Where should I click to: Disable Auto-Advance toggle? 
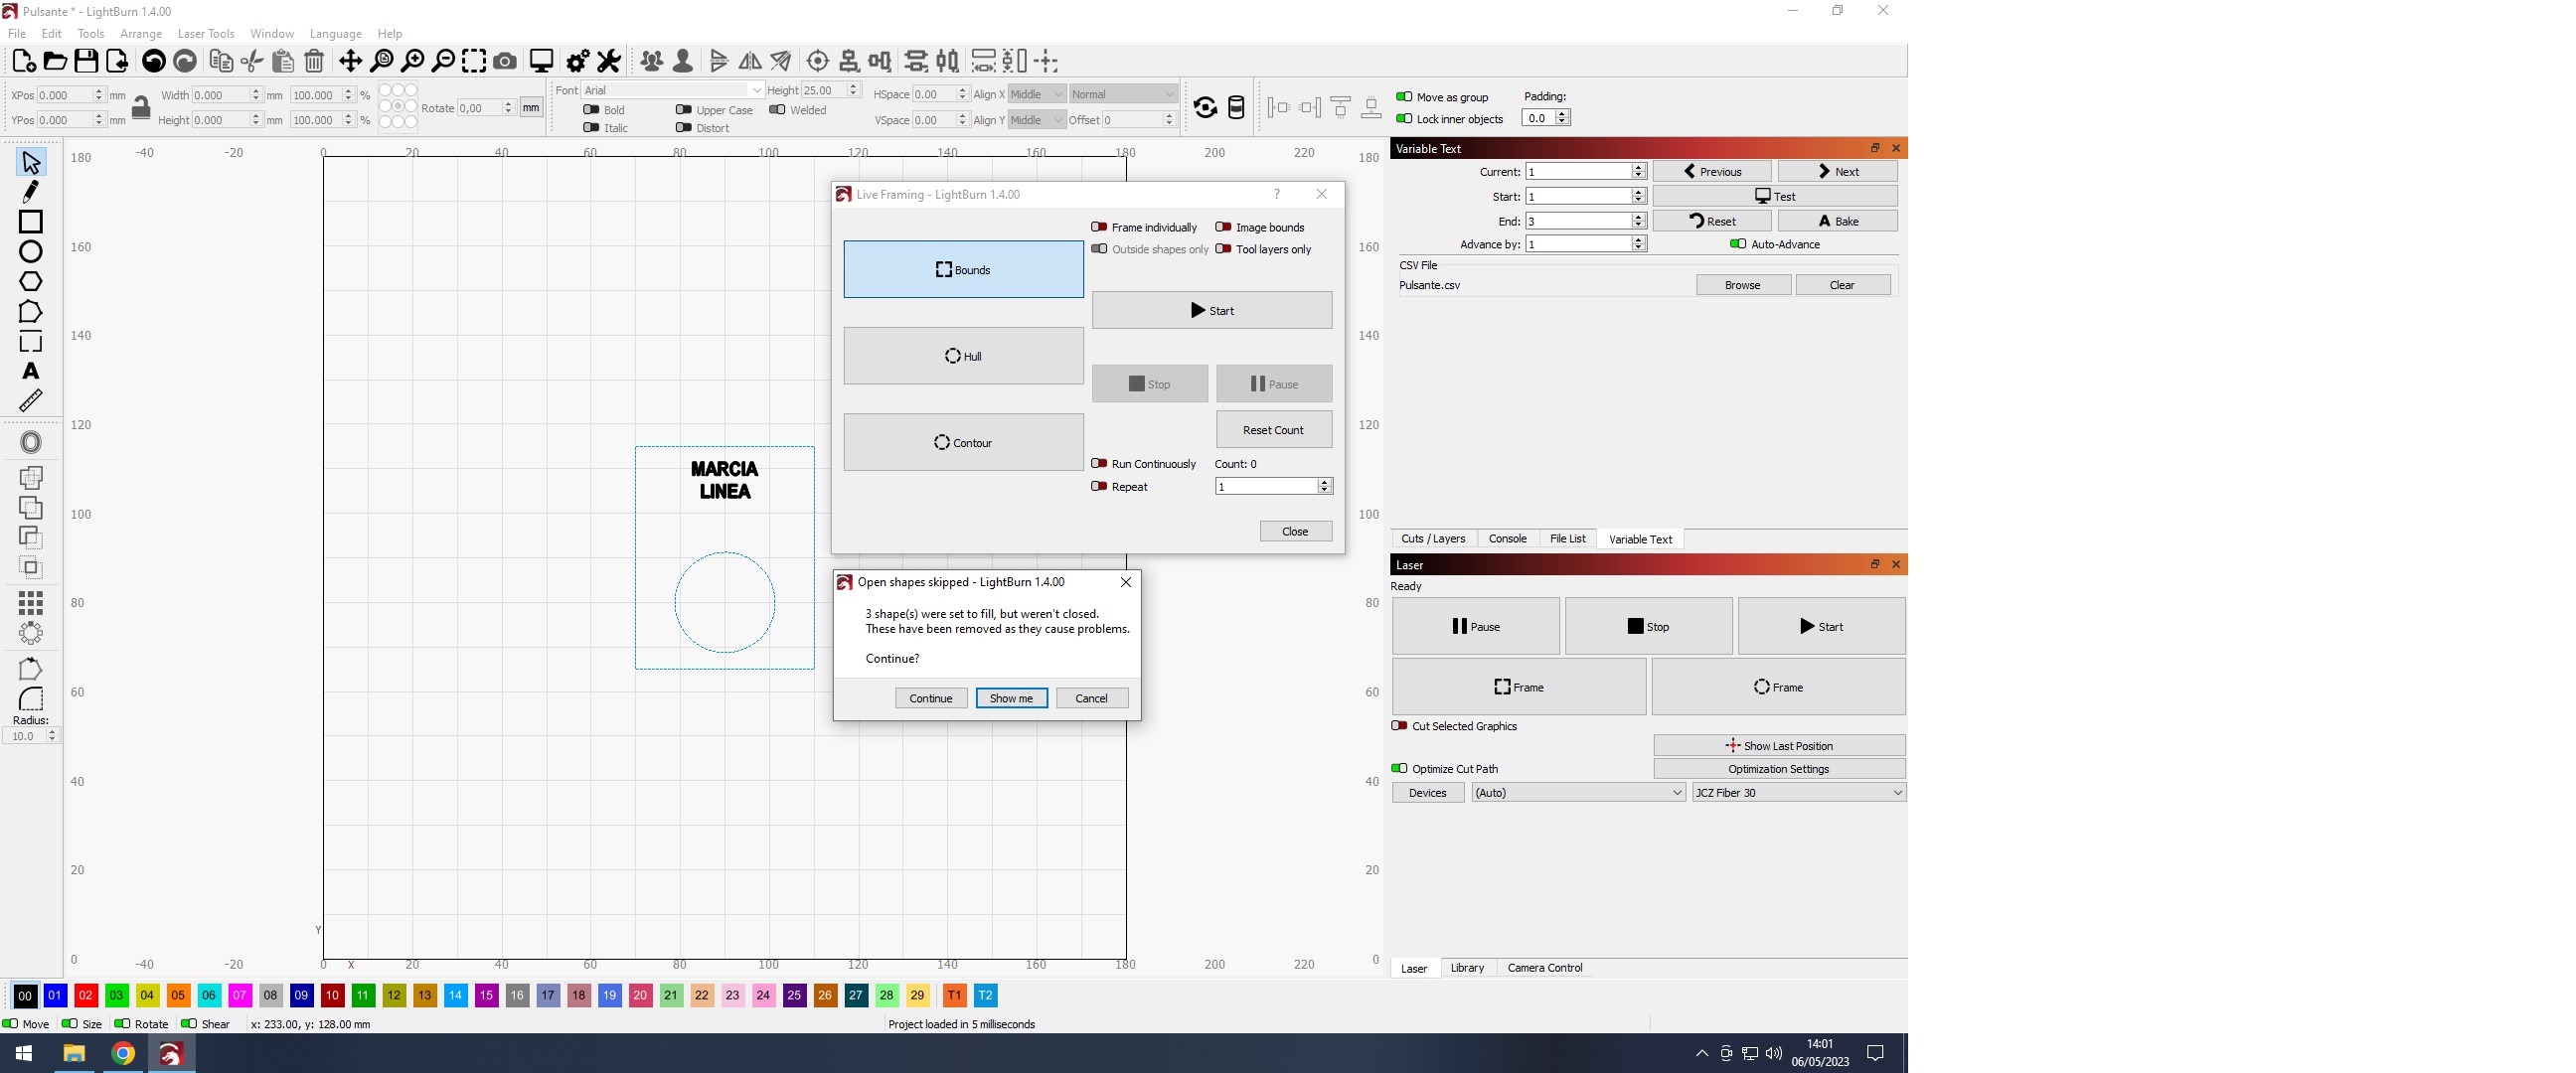[1737, 244]
